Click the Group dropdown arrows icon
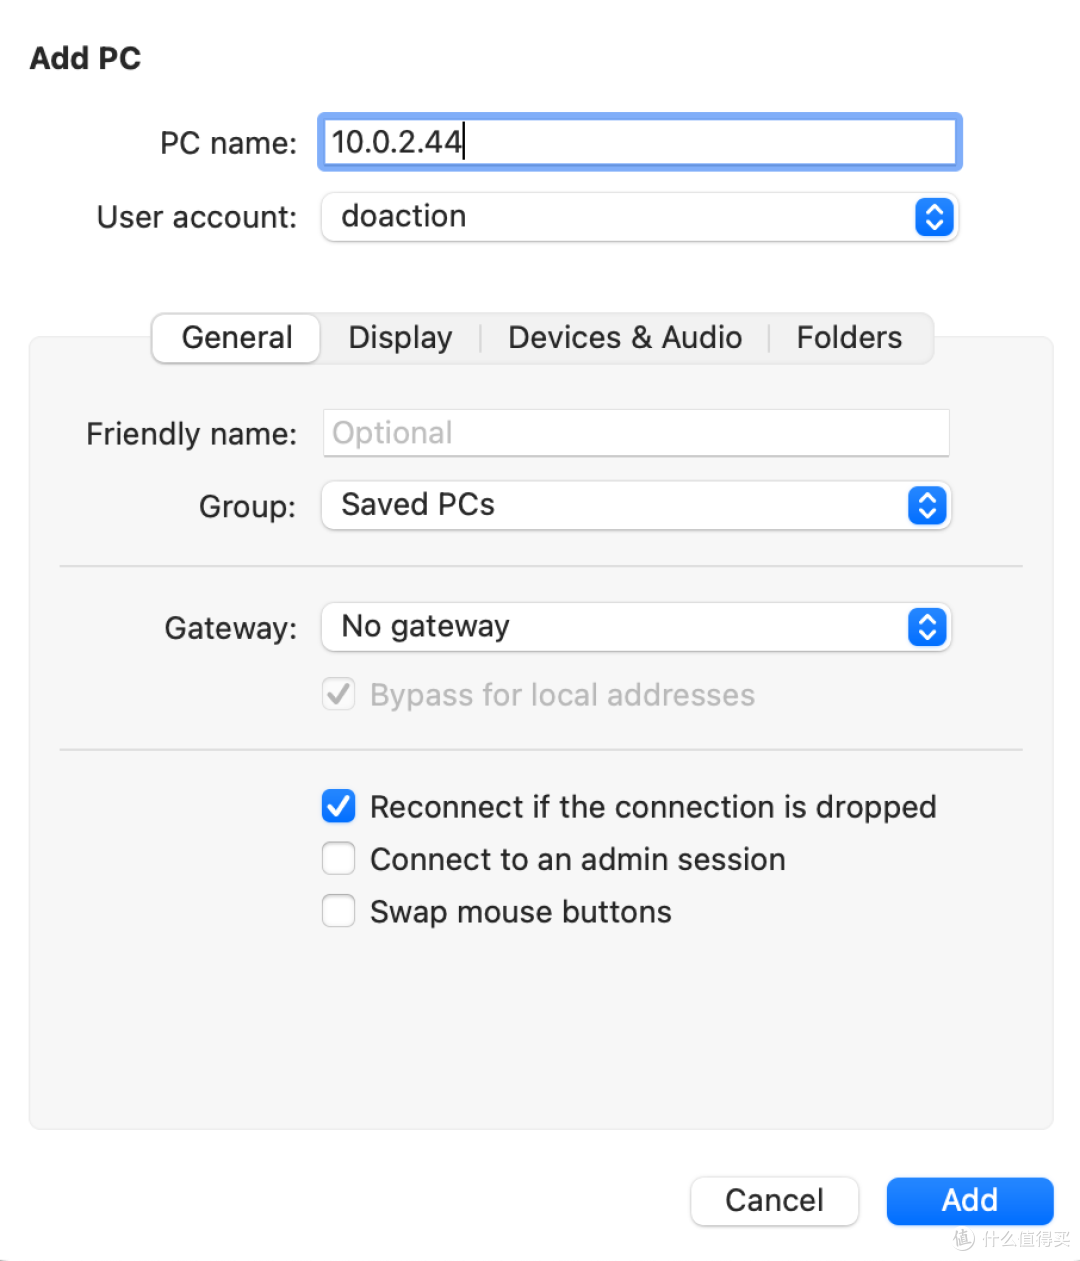The width and height of the screenshot is (1080, 1261). pos(927,506)
